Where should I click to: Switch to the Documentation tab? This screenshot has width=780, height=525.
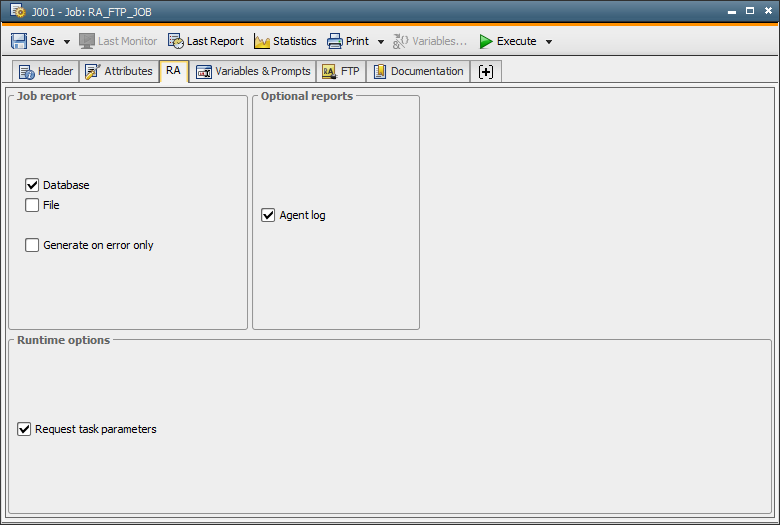[x=418, y=71]
